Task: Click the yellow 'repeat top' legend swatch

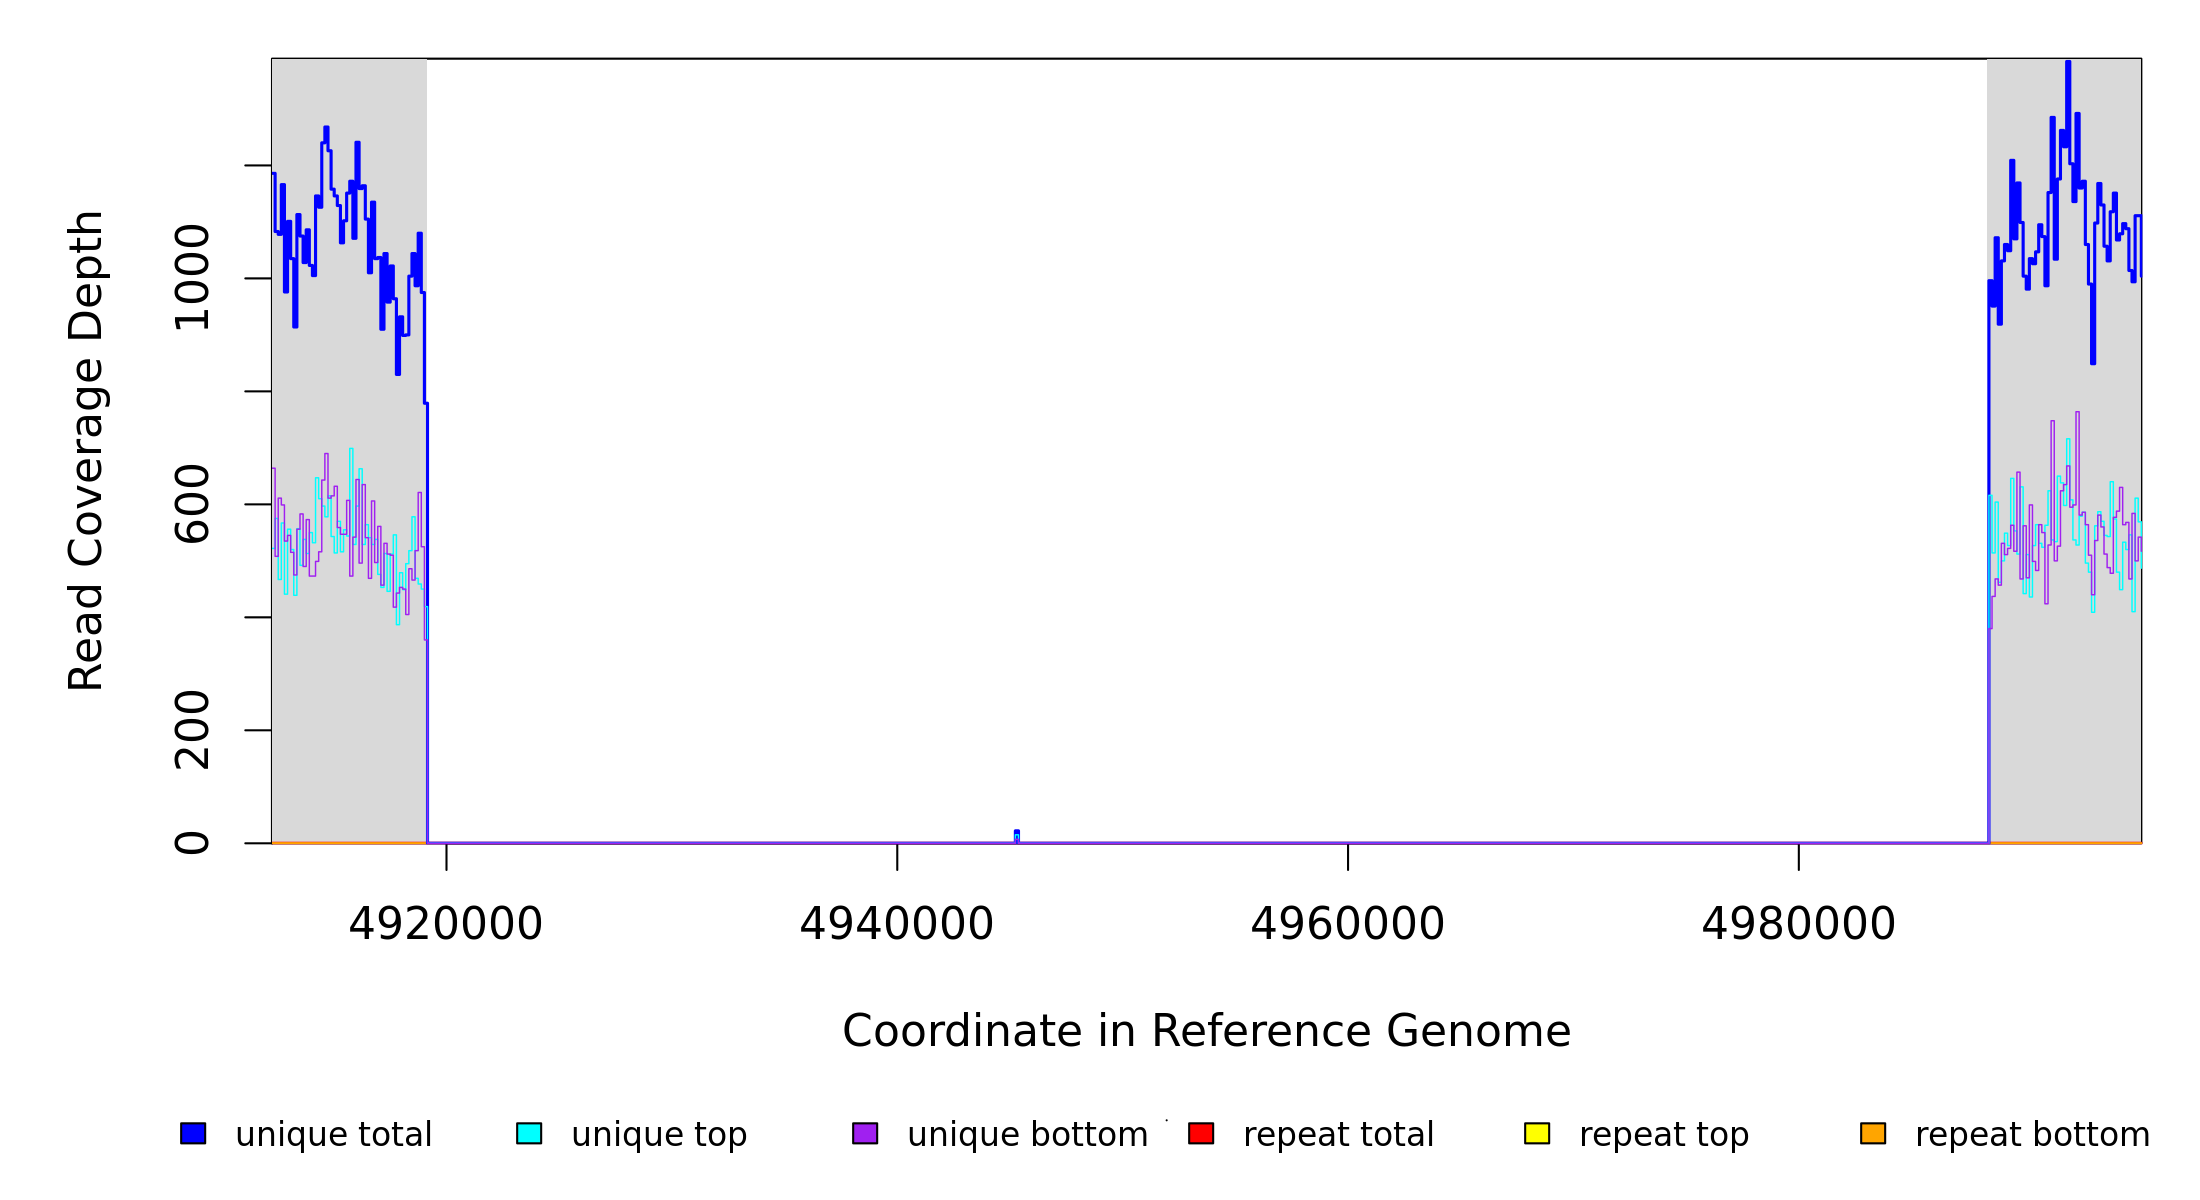Action: (1537, 1133)
